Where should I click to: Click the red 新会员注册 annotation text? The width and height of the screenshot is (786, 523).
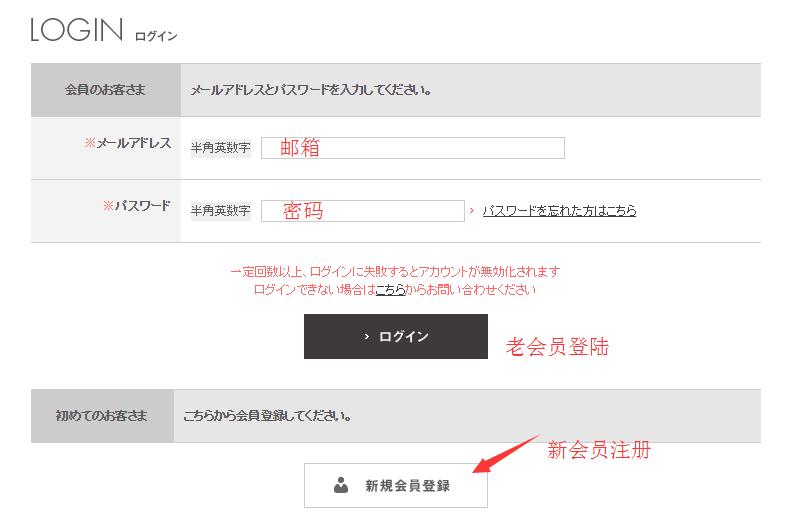coord(599,451)
